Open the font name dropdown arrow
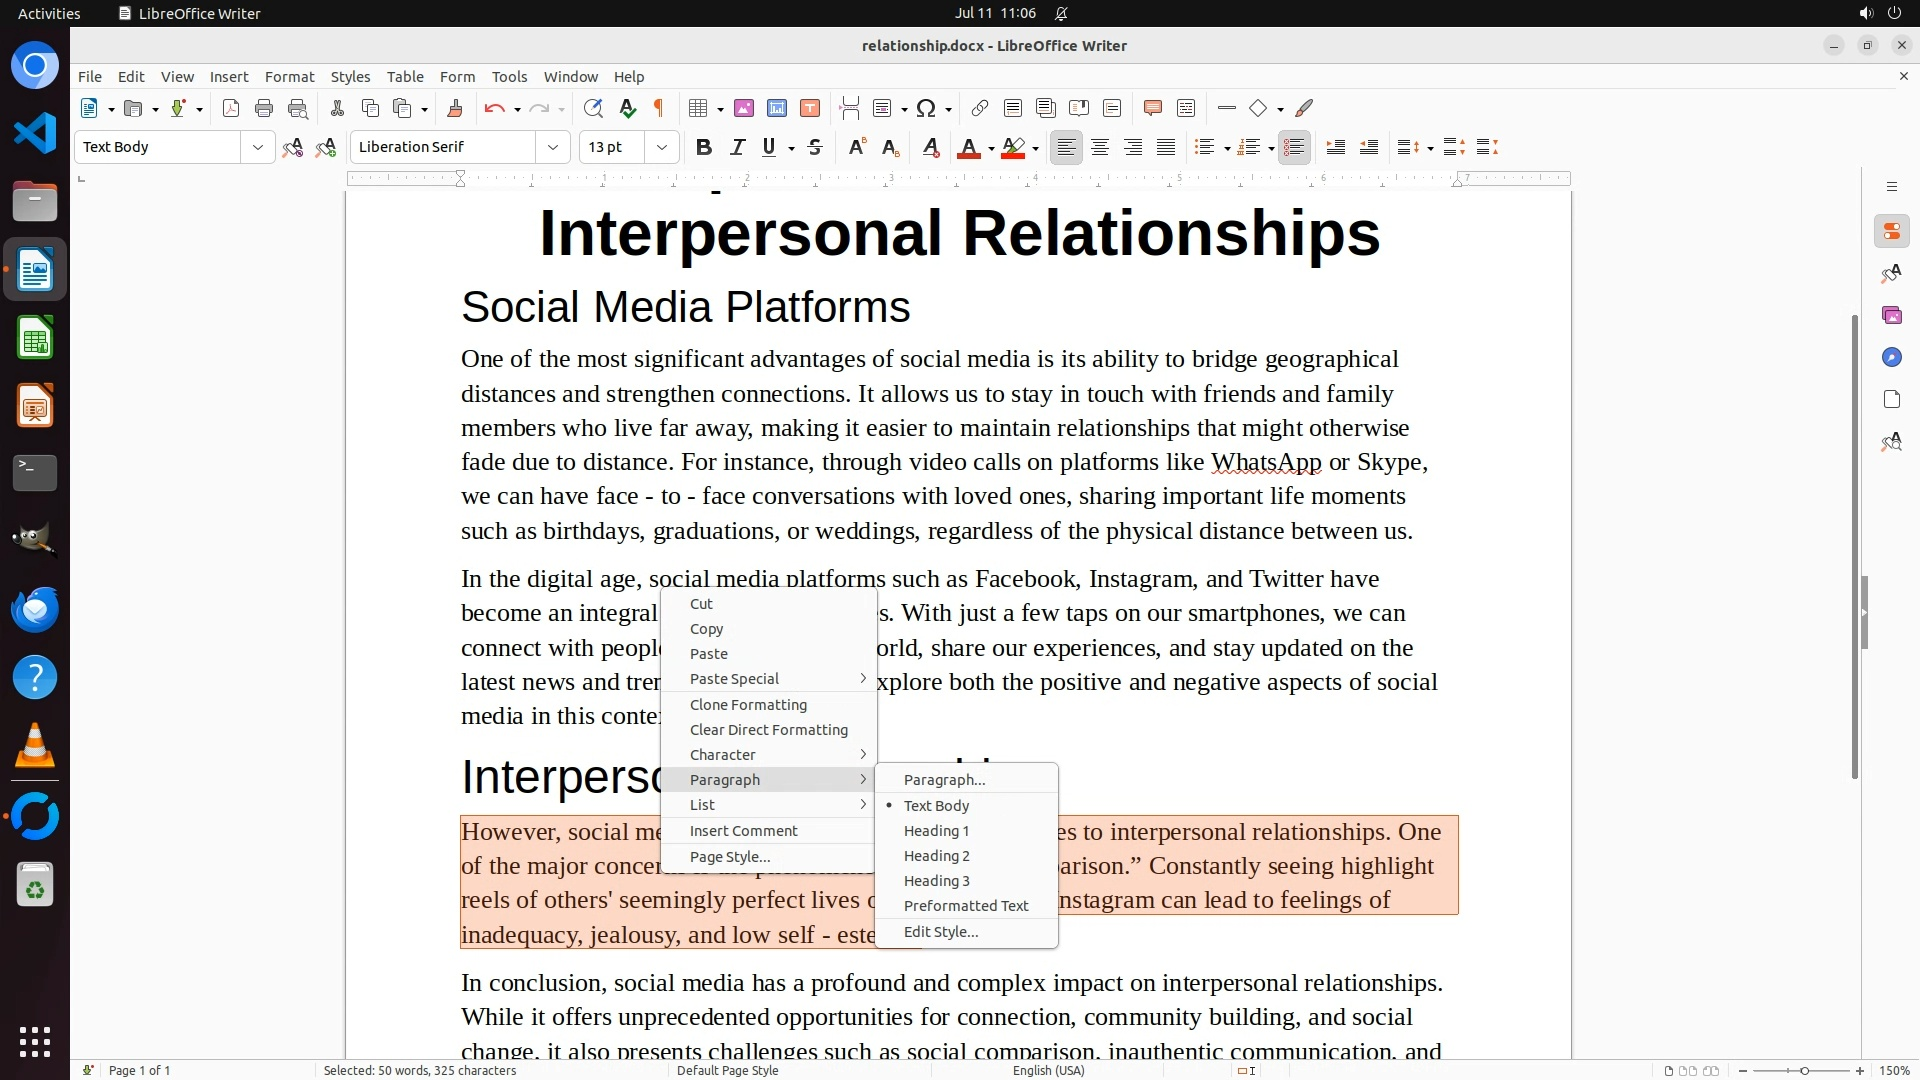The width and height of the screenshot is (1920, 1080). pos(553,148)
